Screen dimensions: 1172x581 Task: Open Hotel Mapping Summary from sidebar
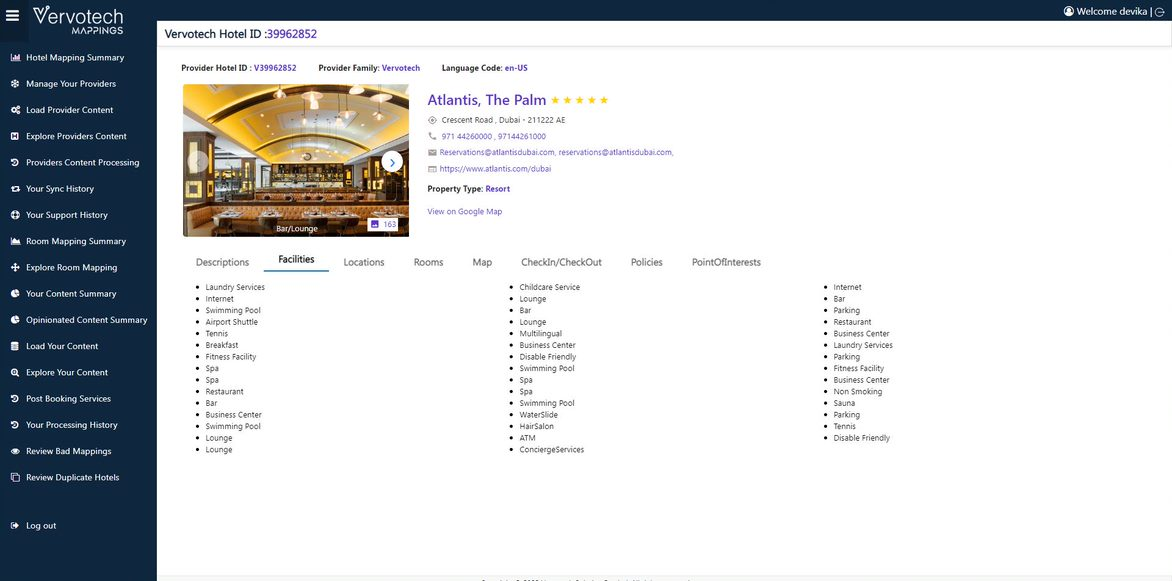pos(75,56)
